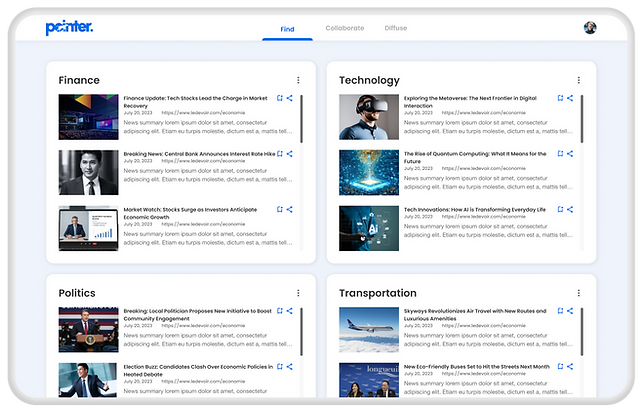This screenshot has height=412, width=643.
Task: Open Technology card options menu
Action: pos(579,80)
